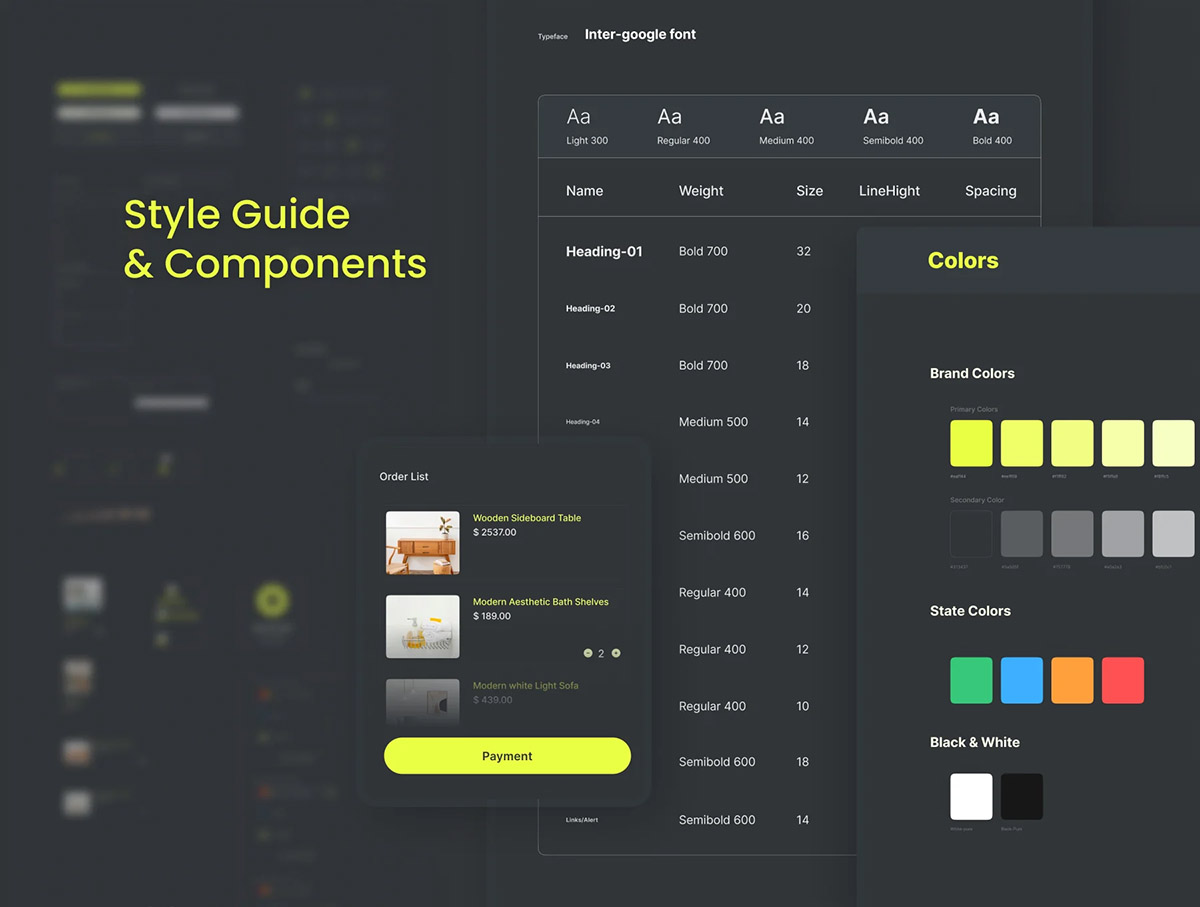The width and height of the screenshot is (1200, 907).
Task: Choose the first primary yellow brand swatch
Action: pos(971,443)
